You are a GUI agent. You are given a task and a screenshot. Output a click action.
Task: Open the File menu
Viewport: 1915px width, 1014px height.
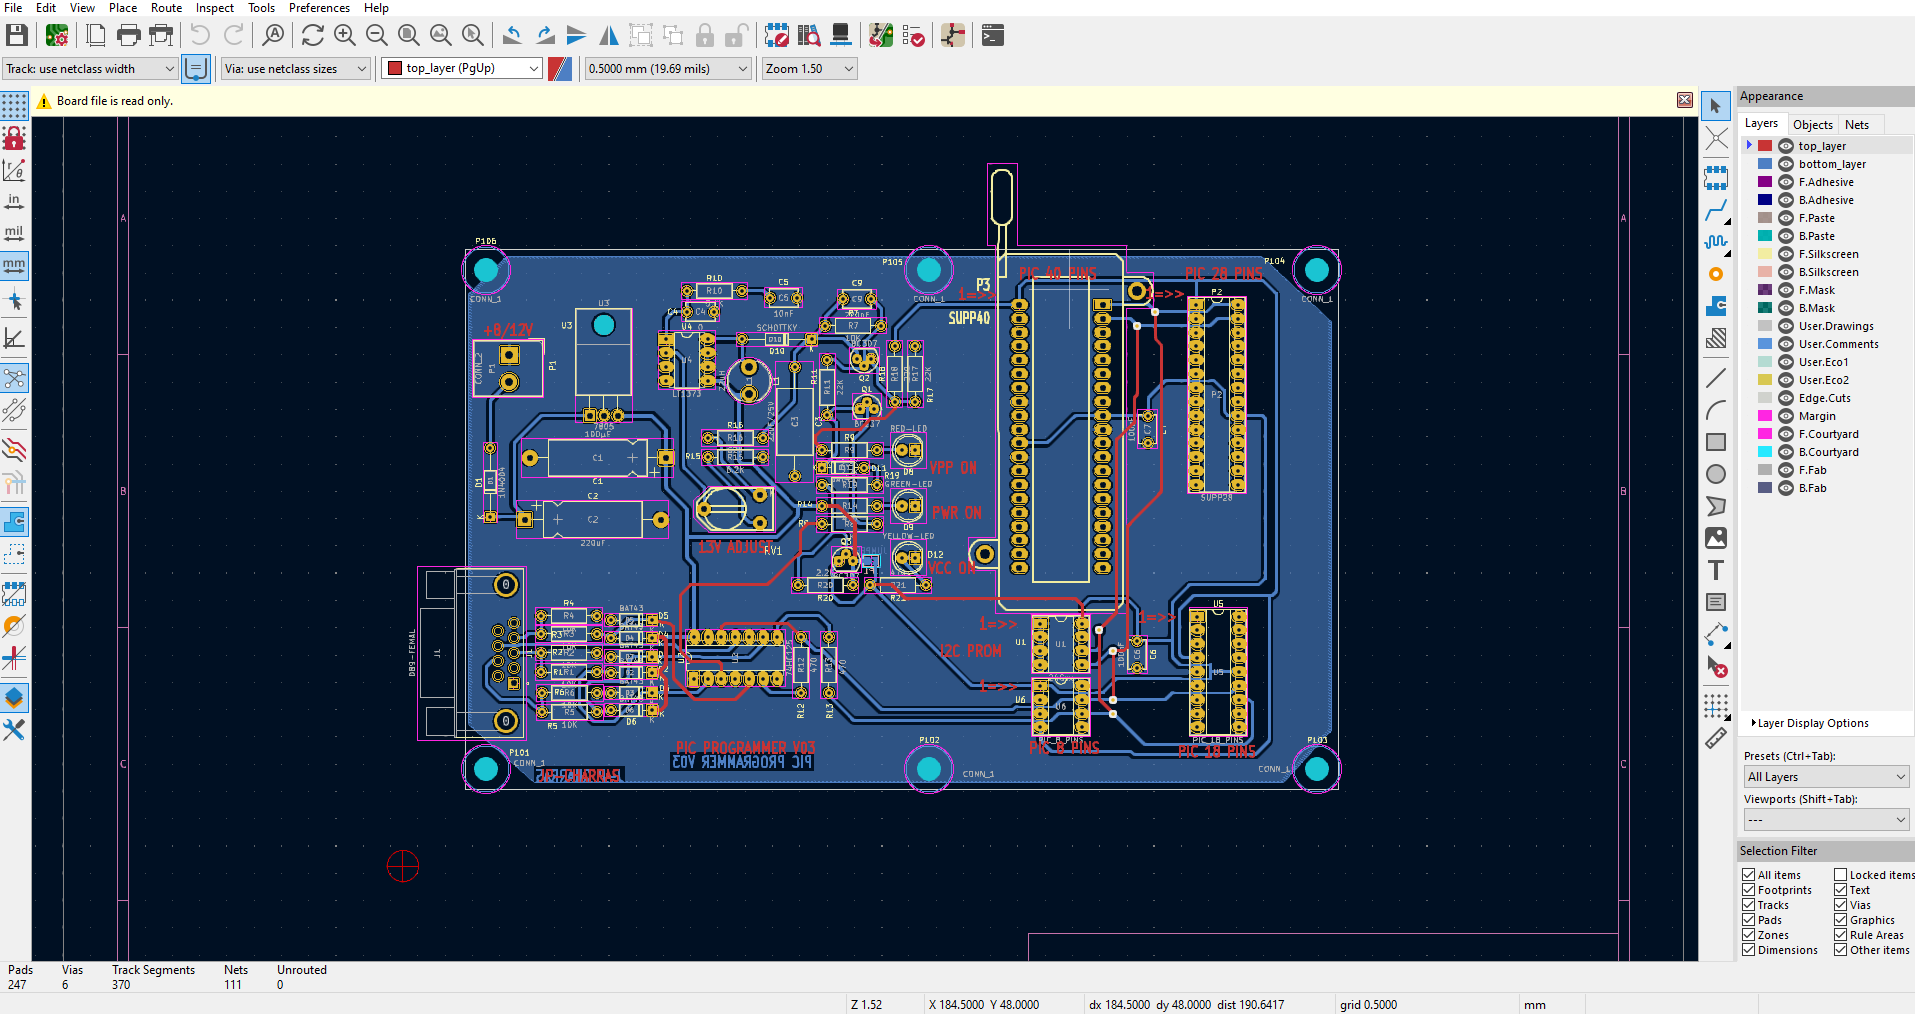pyautogui.click(x=13, y=8)
